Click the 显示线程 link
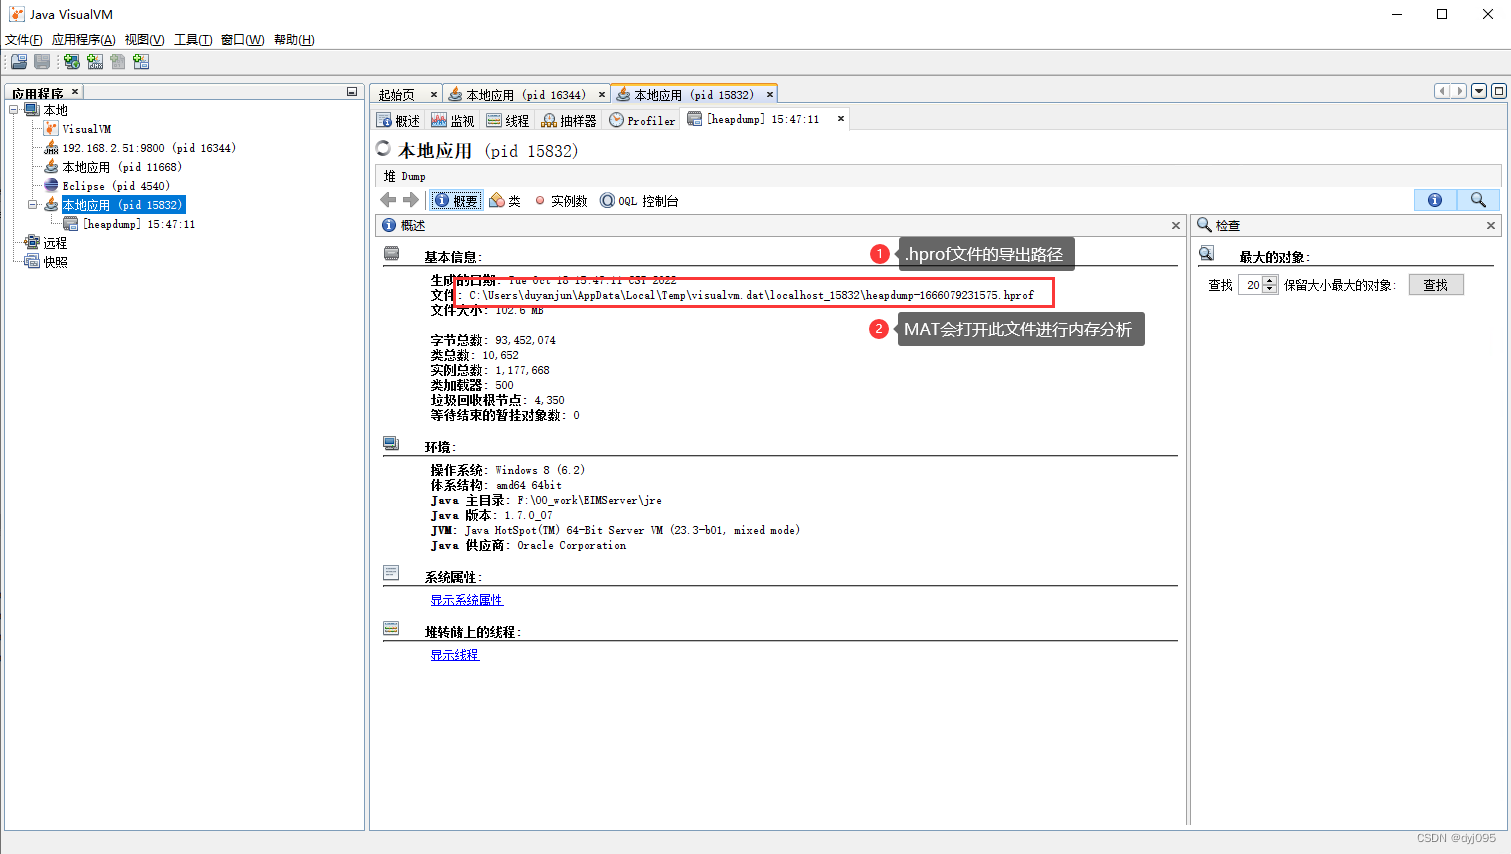Viewport: 1511px width, 854px height. point(455,655)
